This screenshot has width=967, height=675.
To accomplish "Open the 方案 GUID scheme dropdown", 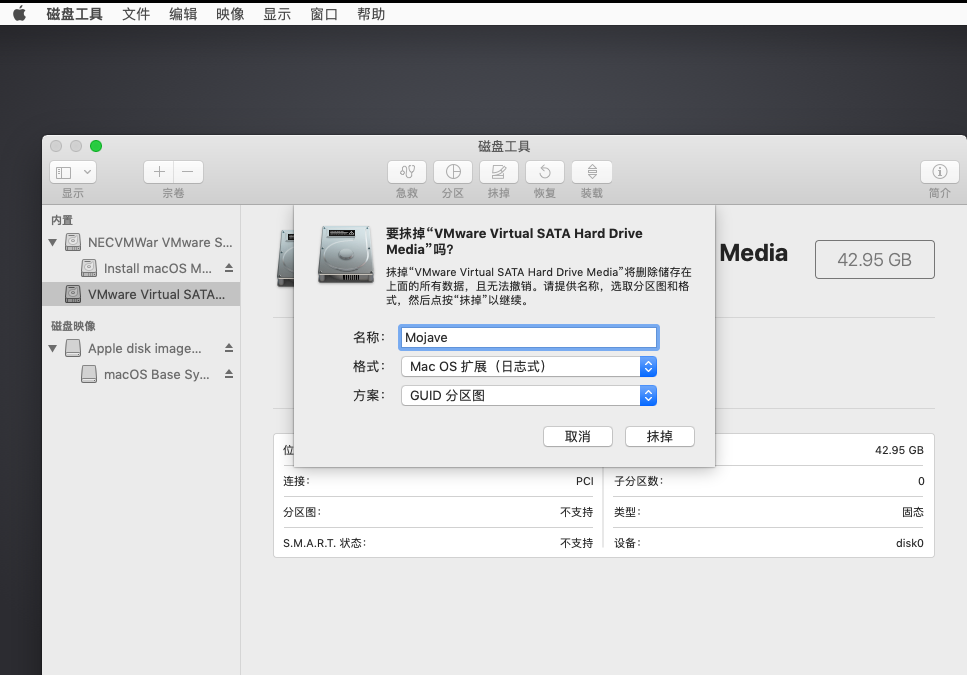I will point(529,395).
